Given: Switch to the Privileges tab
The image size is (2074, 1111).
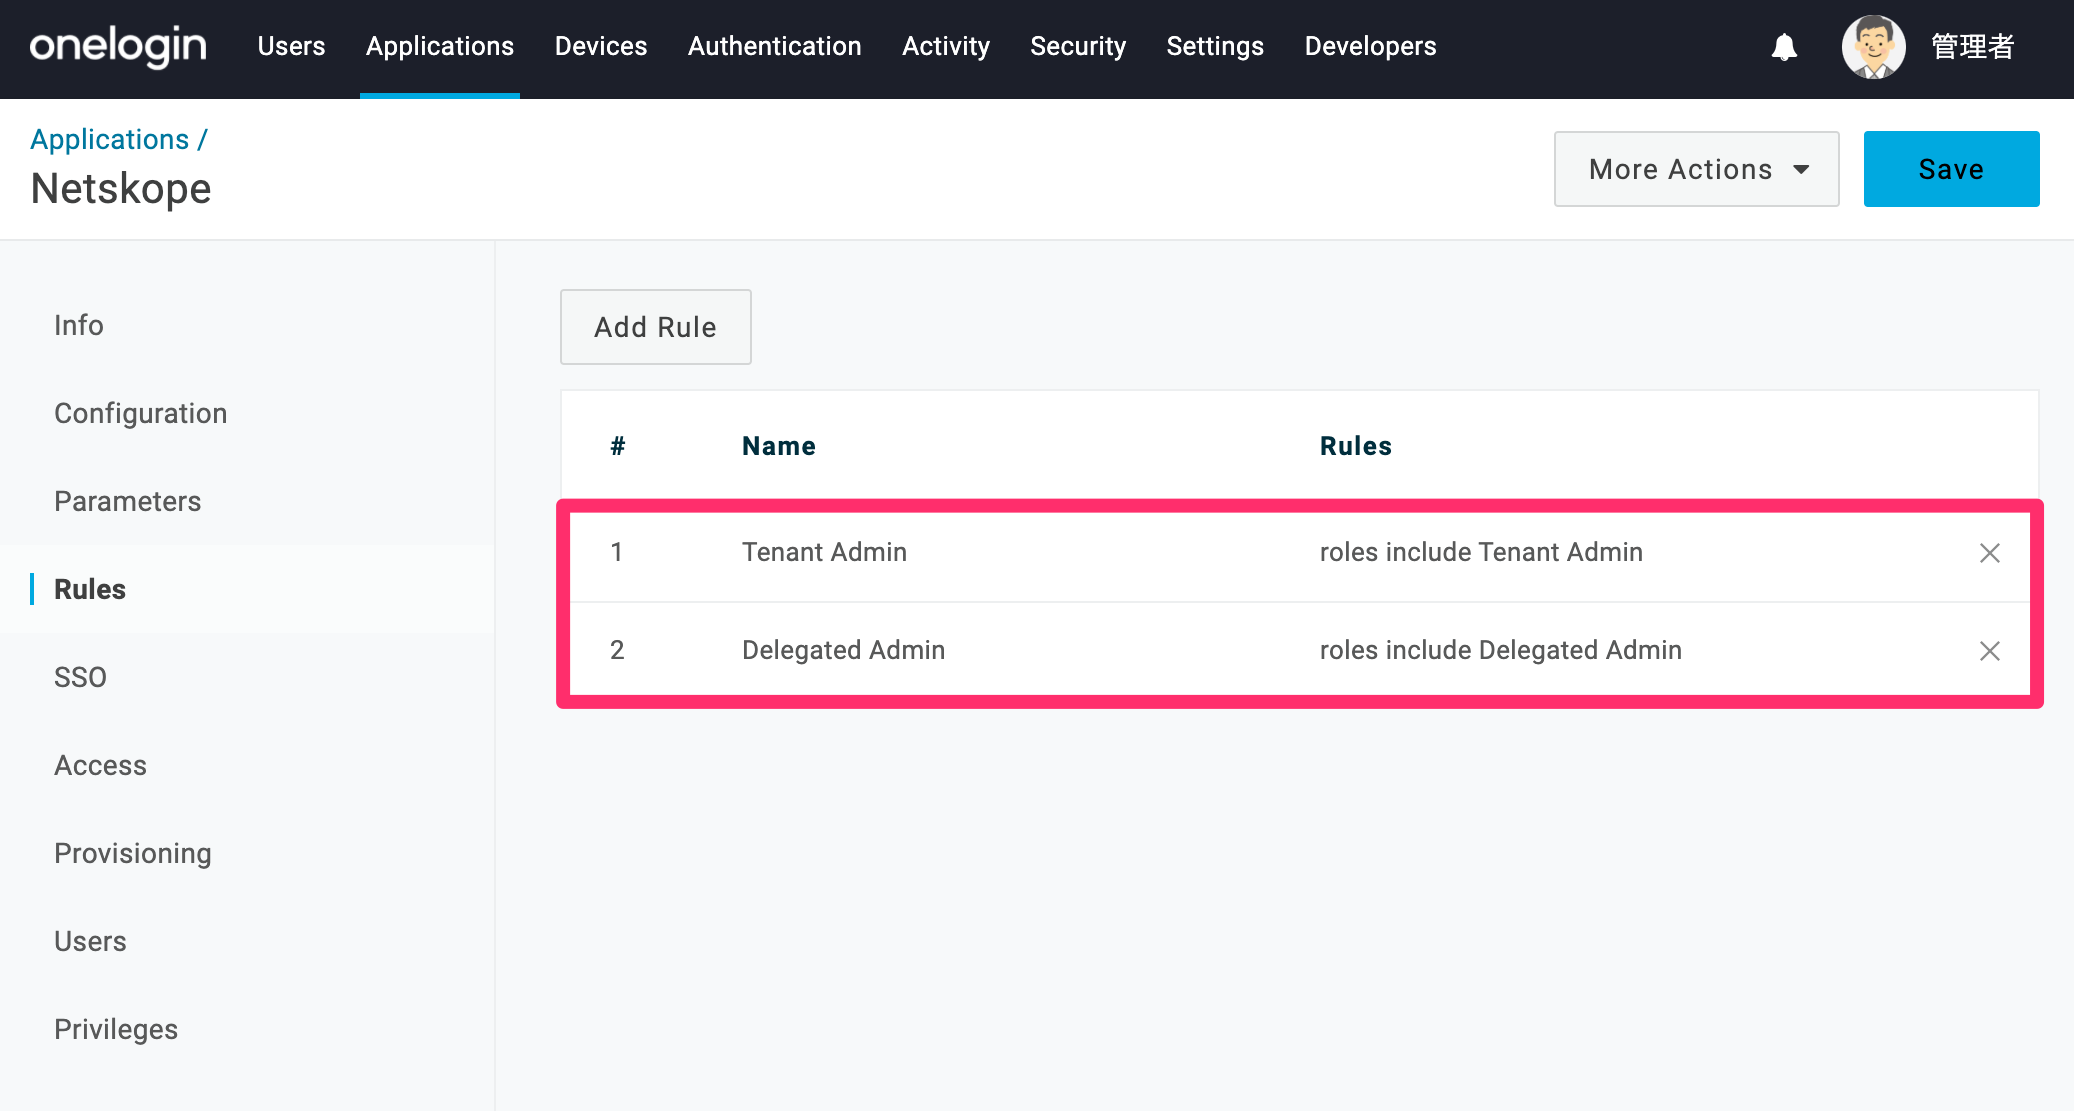Looking at the screenshot, I should [116, 1029].
